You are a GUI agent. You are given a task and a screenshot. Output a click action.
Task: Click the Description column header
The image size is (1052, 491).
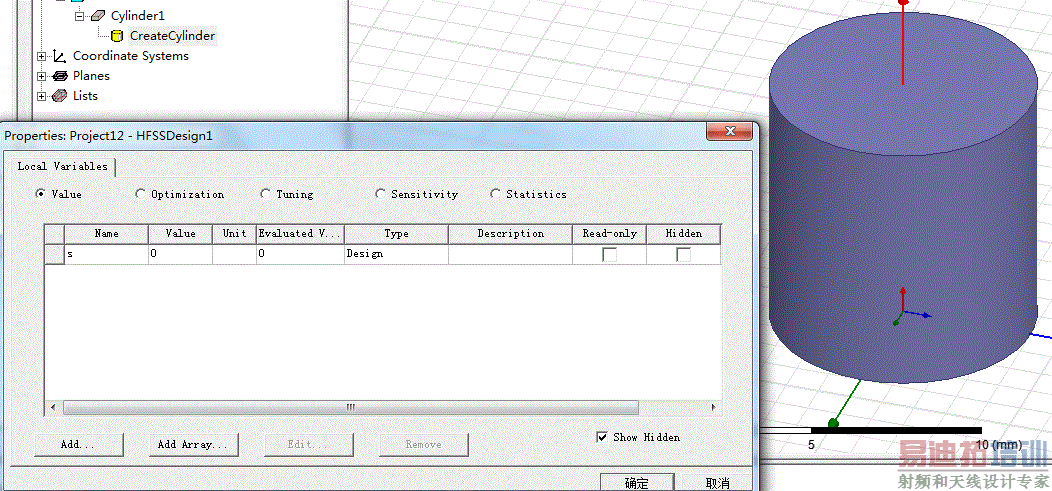[510, 234]
